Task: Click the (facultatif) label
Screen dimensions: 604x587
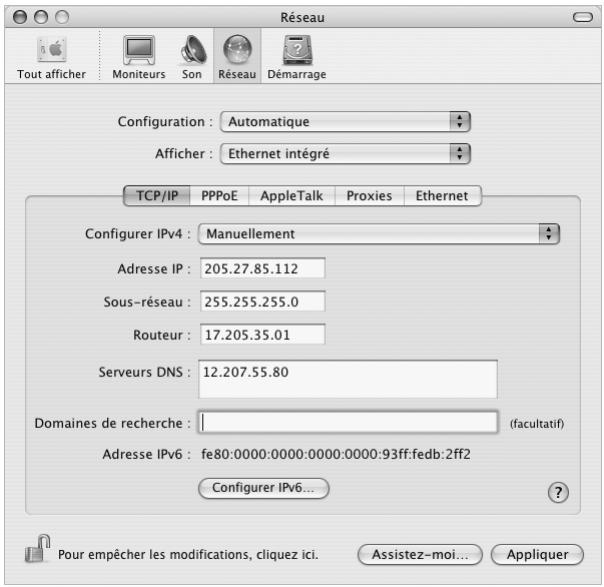Action: click(537, 424)
